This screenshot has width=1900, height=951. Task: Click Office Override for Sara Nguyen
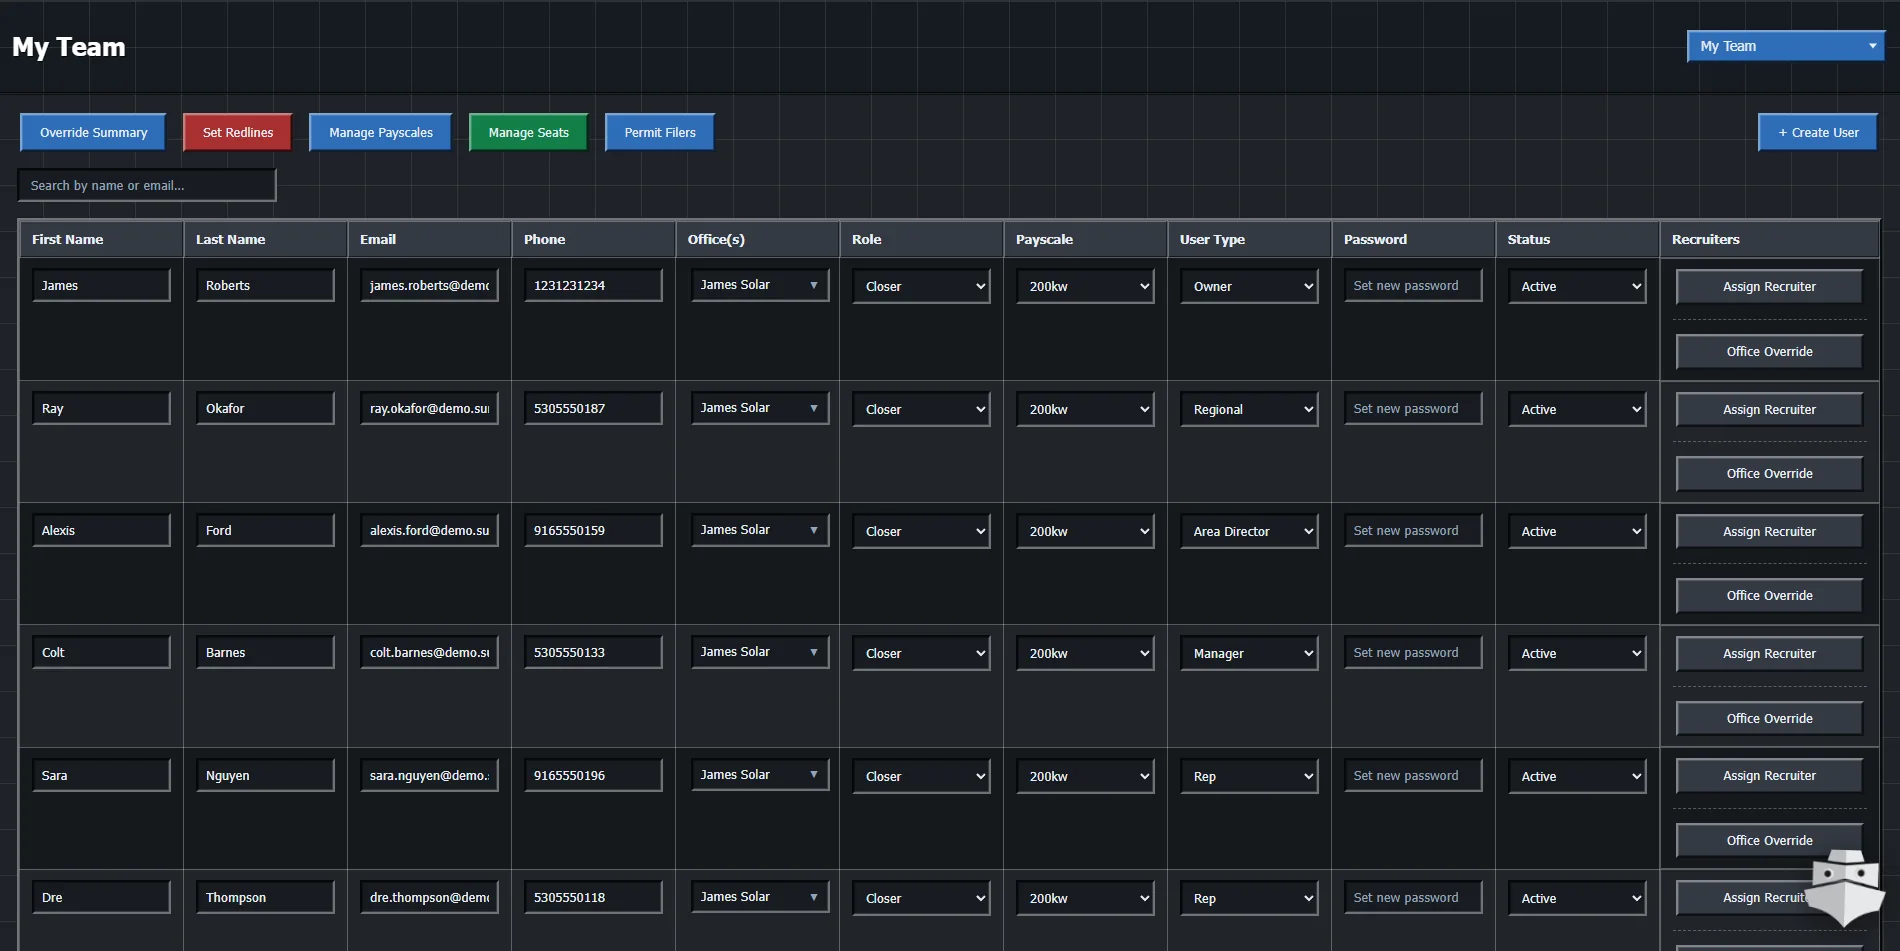1769,840
